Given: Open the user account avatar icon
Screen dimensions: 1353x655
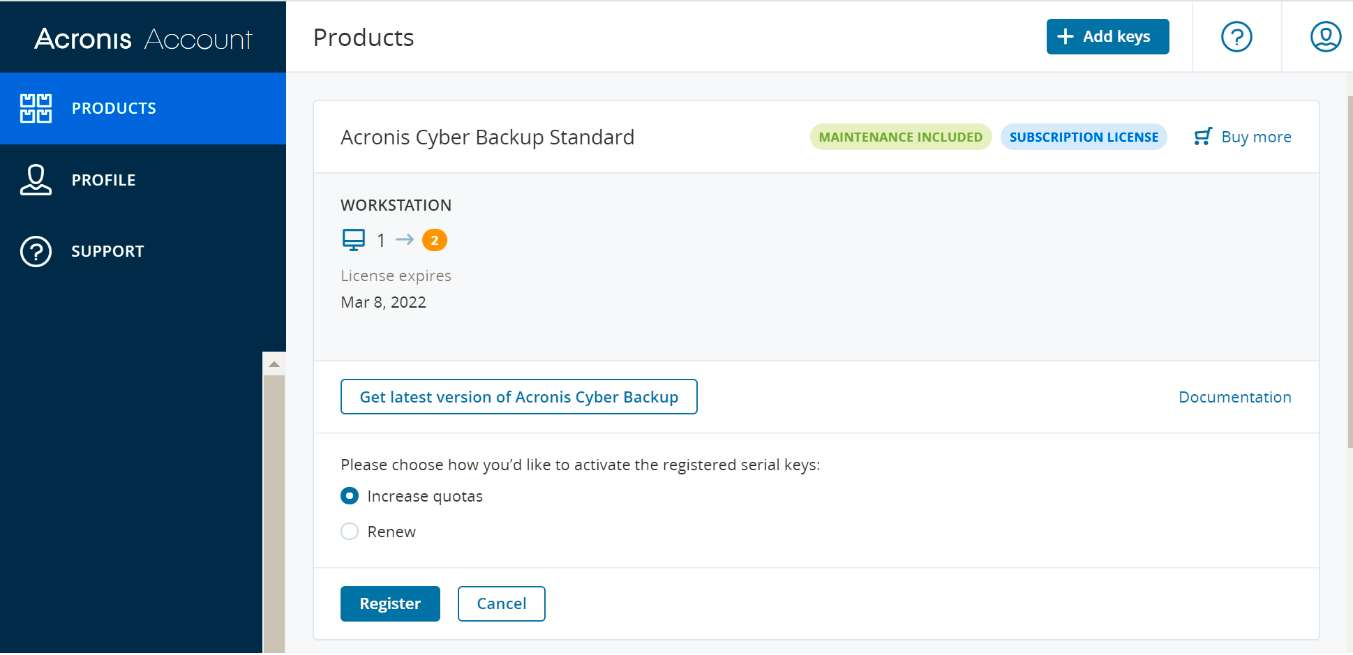Looking at the screenshot, I should [x=1325, y=37].
